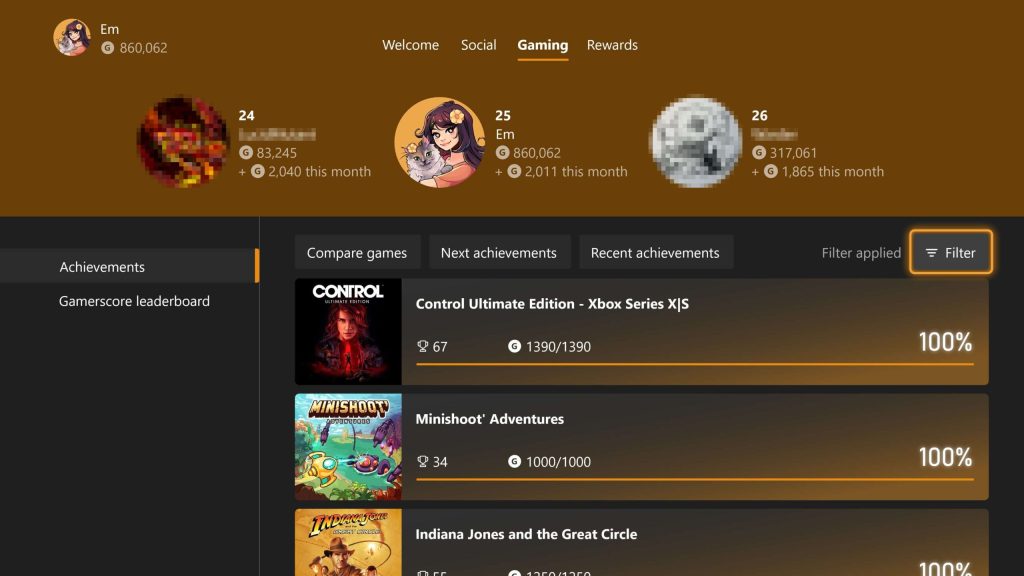The image size is (1024, 576).
Task: Open Recent achievements
Action: click(655, 252)
